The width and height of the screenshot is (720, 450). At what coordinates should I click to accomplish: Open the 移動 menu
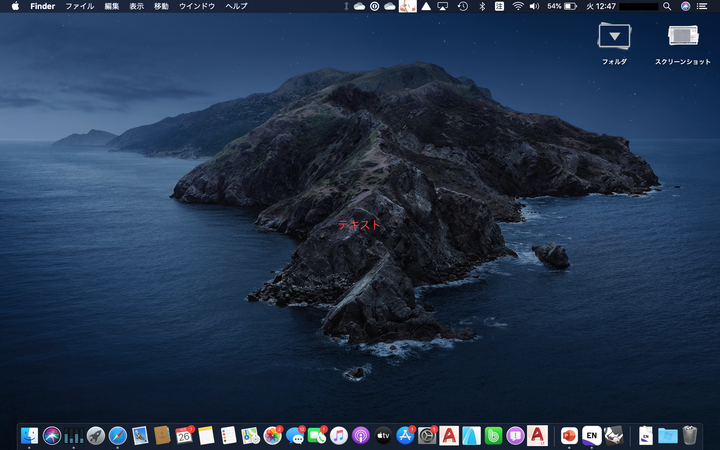161,6
